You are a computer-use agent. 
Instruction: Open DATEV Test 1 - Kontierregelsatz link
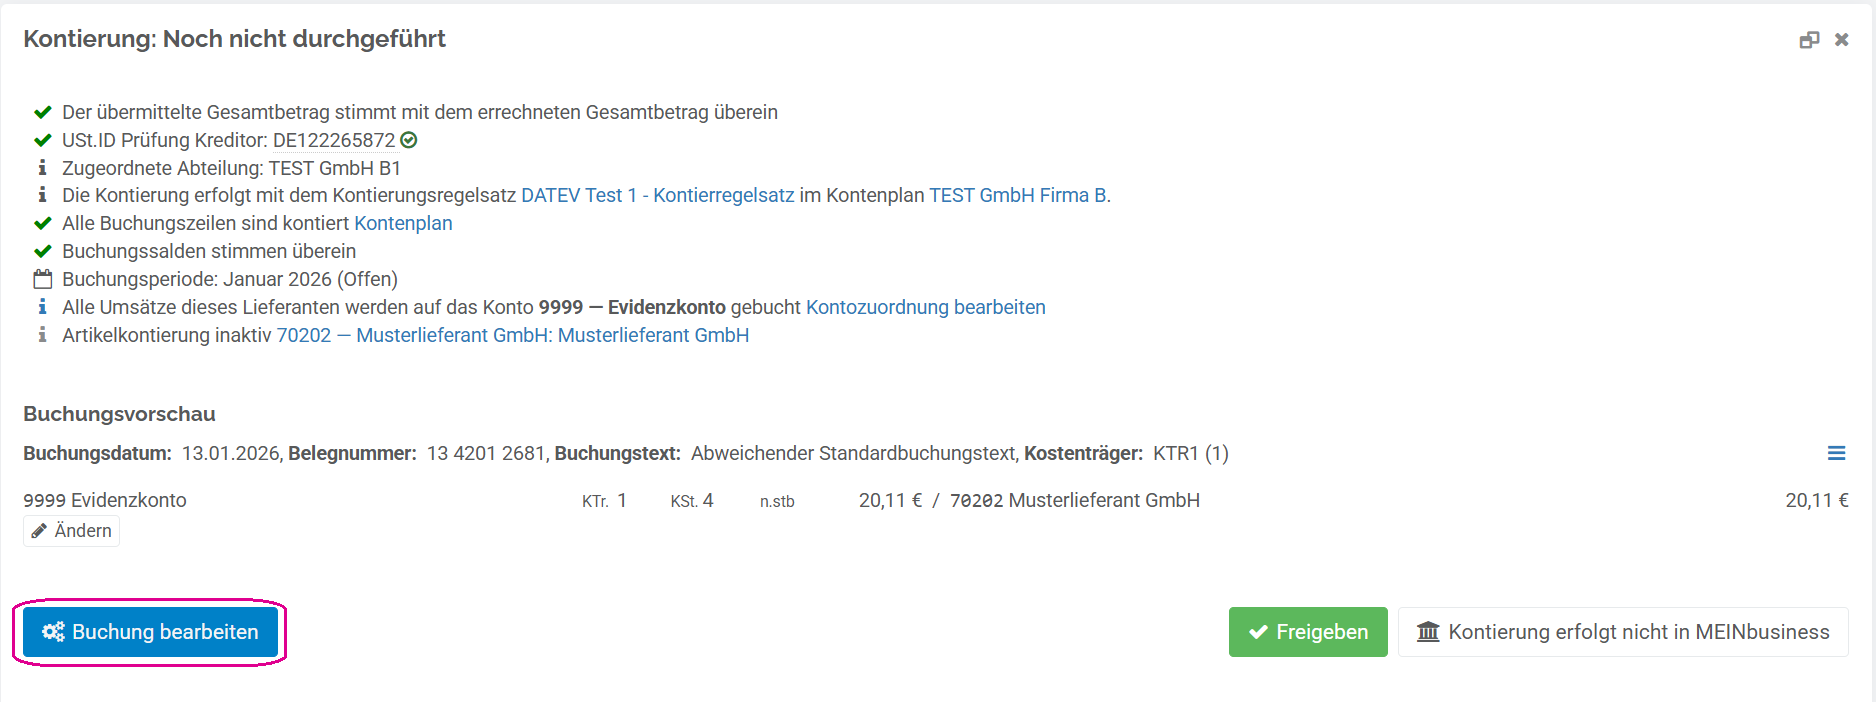coord(657,195)
